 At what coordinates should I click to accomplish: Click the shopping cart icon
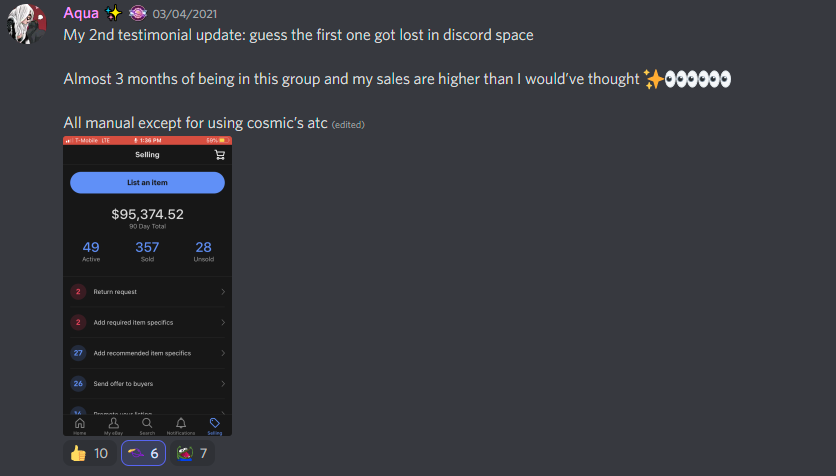[219, 155]
